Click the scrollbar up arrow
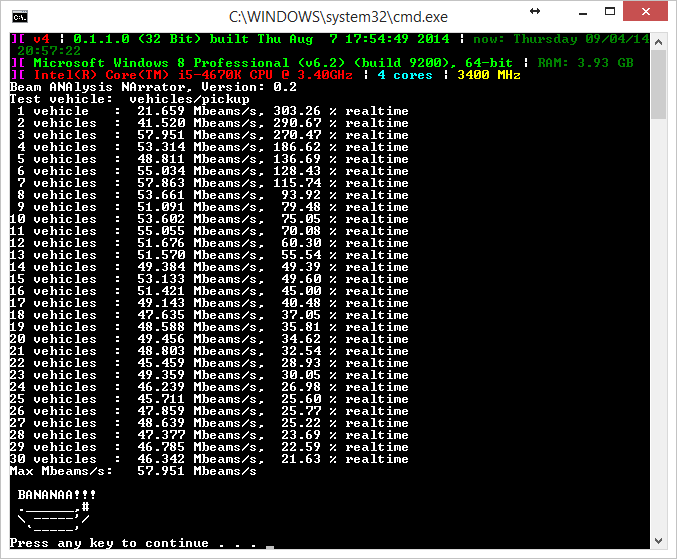The width and height of the screenshot is (677, 559). (x=658, y=42)
